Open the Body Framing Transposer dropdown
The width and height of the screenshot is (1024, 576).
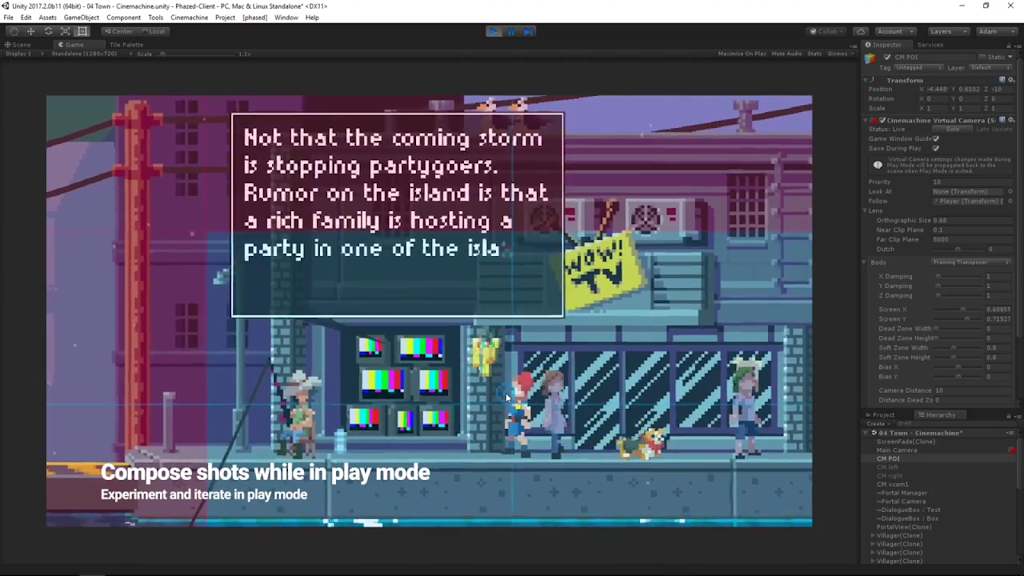tap(971, 262)
